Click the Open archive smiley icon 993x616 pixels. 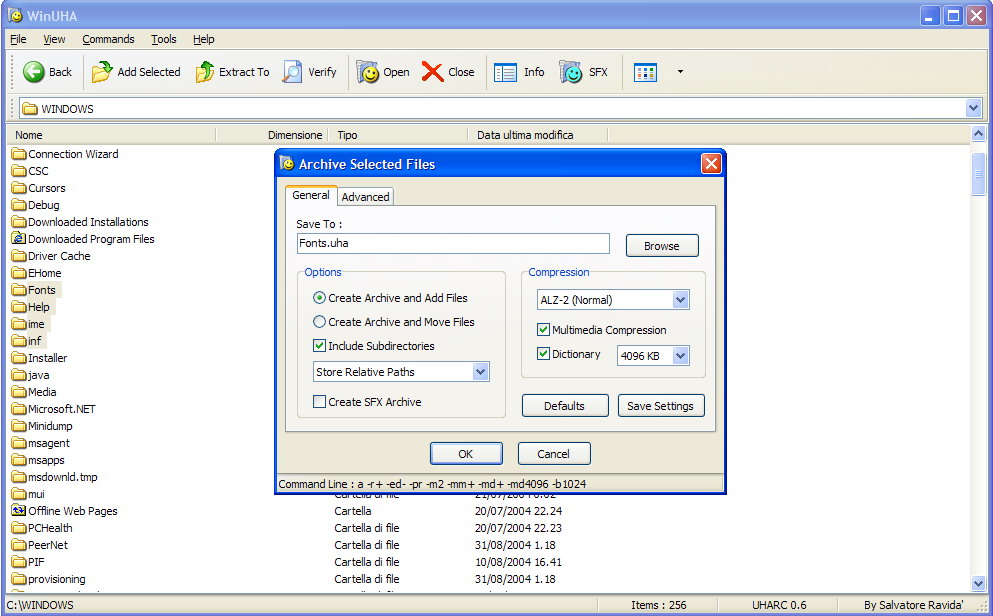coord(368,72)
